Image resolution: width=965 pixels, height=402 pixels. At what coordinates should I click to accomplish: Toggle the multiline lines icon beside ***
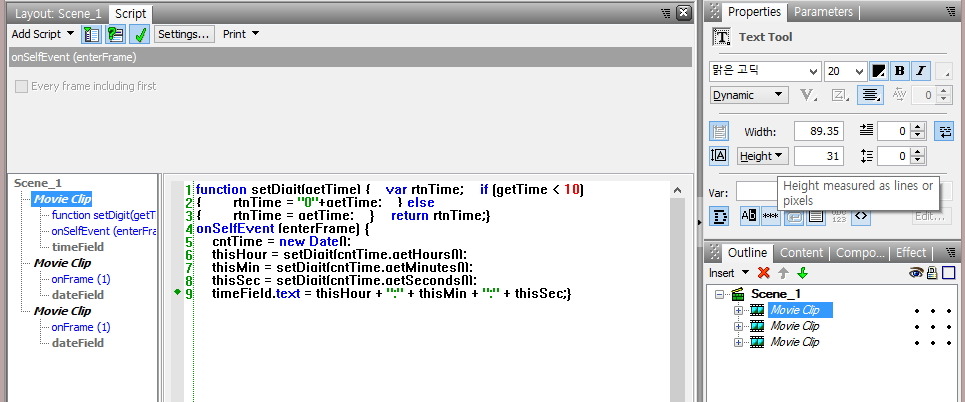coord(816,216)
